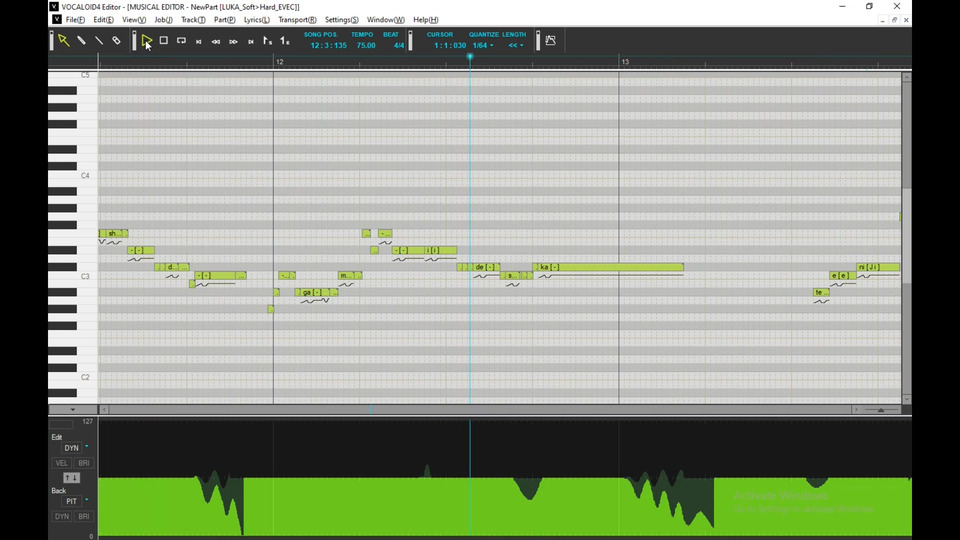This screenshot has height=540, width=960.
Task: Open the Help menu
Action: pos(425,20)
